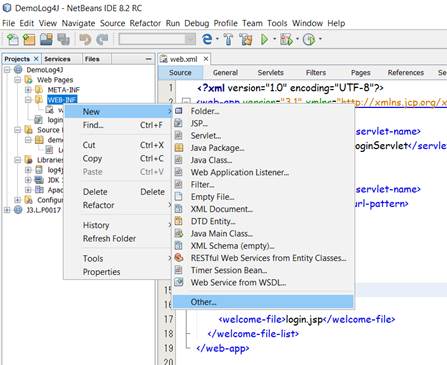Click Properties in the context menu
Viewport: 447px width, 365px height.
click(117, 272)
